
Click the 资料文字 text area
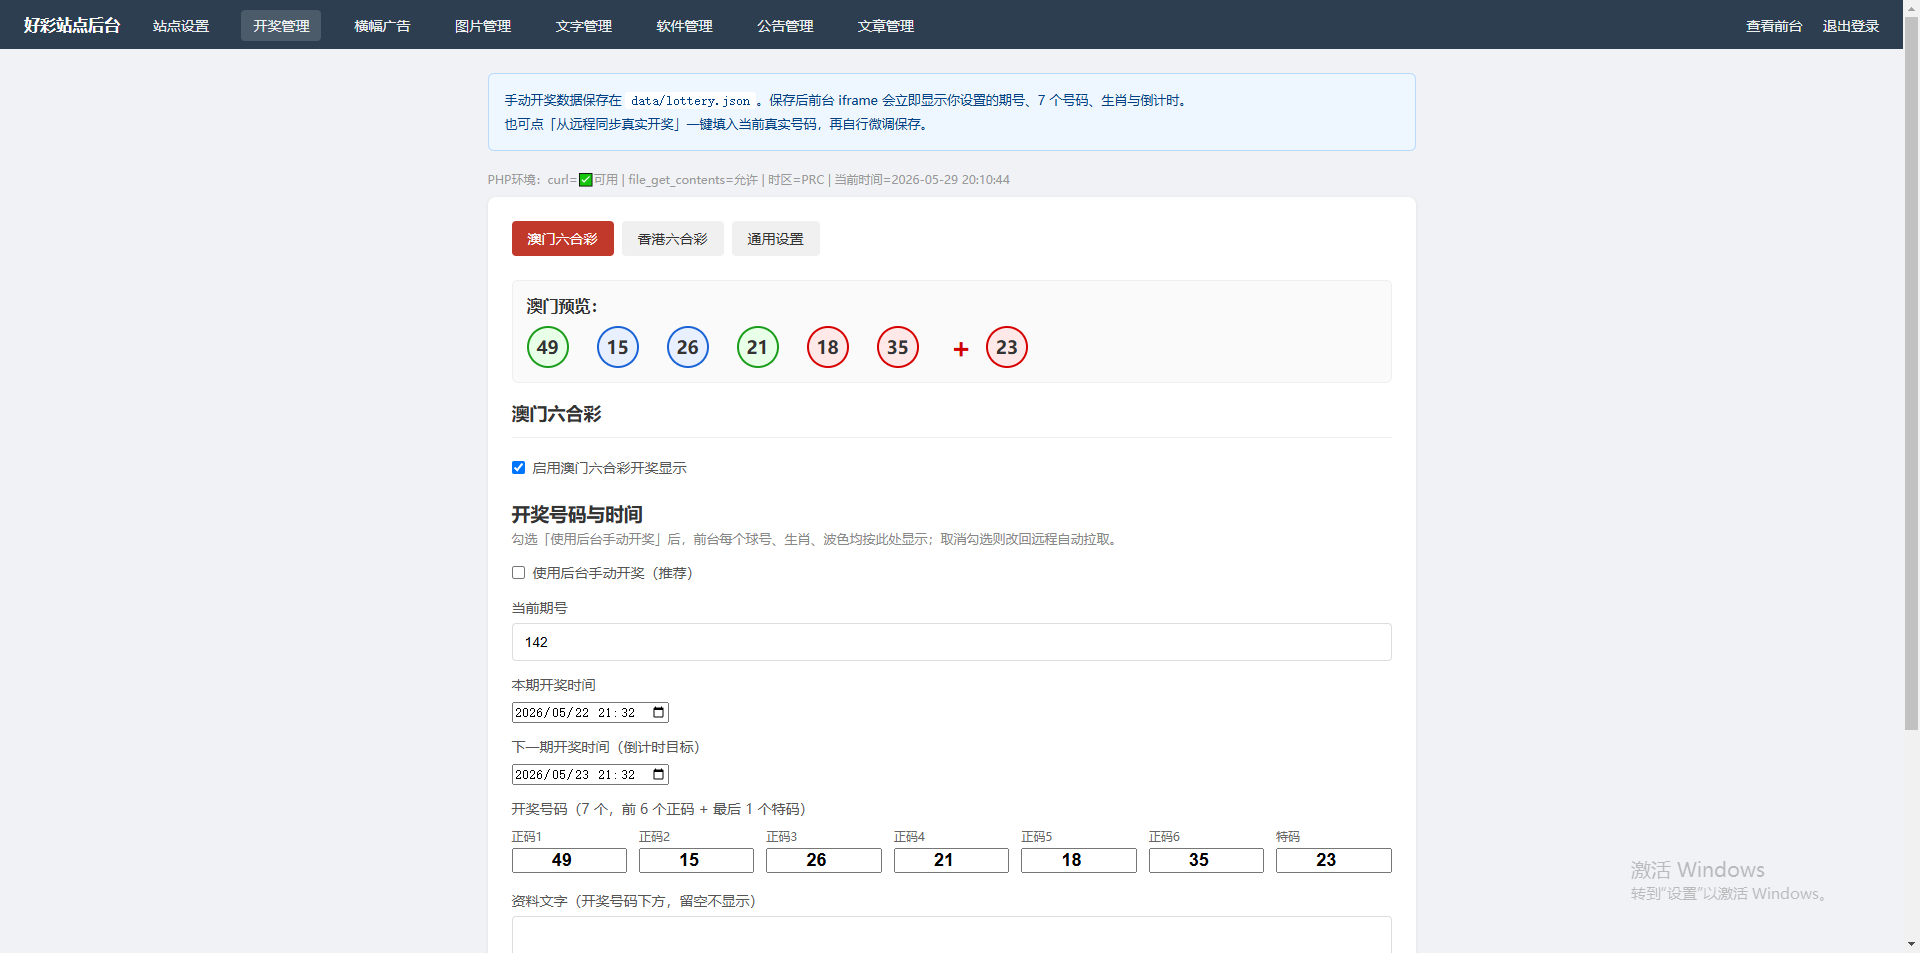pos(952,935)
